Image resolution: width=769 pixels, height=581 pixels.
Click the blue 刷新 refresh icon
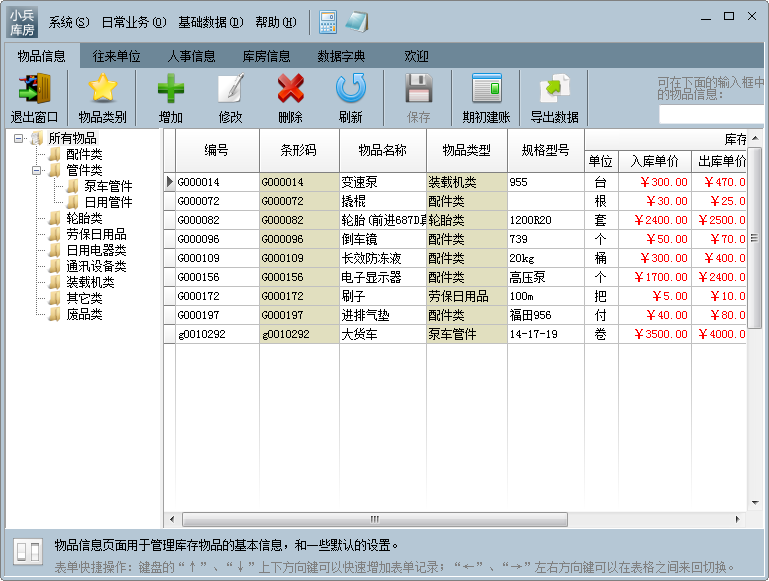point(351,88)
